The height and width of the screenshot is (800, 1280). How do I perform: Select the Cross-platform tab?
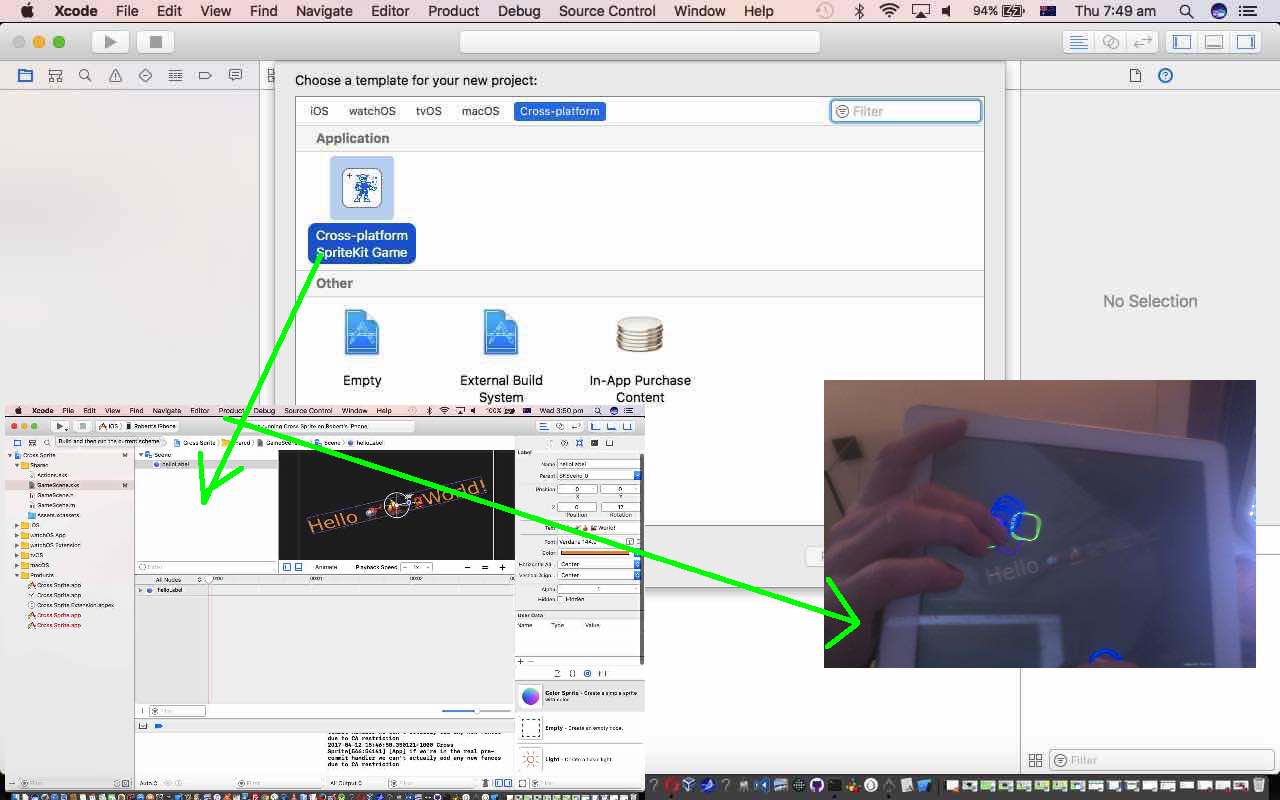(560, 111)
